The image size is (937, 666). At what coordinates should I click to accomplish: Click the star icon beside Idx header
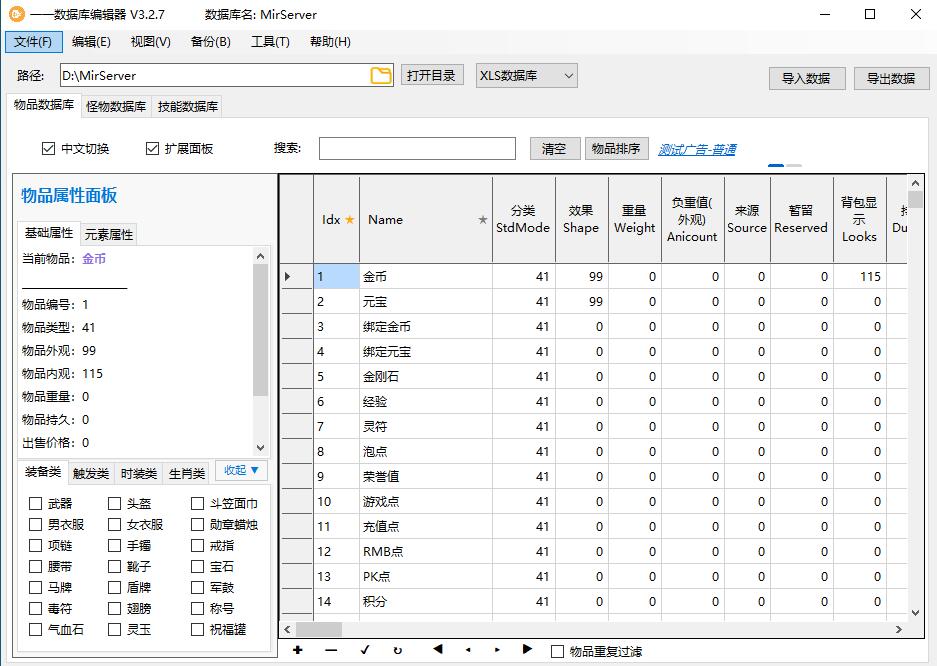coord(350,220)
